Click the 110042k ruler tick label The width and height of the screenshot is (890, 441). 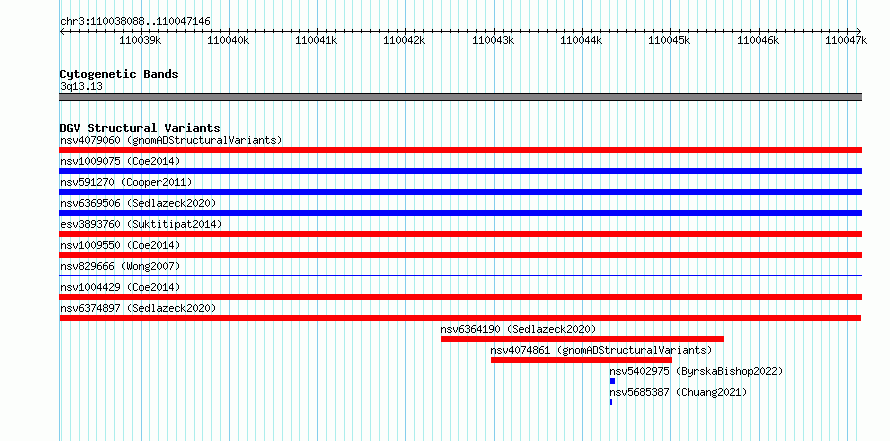(405, 40)
